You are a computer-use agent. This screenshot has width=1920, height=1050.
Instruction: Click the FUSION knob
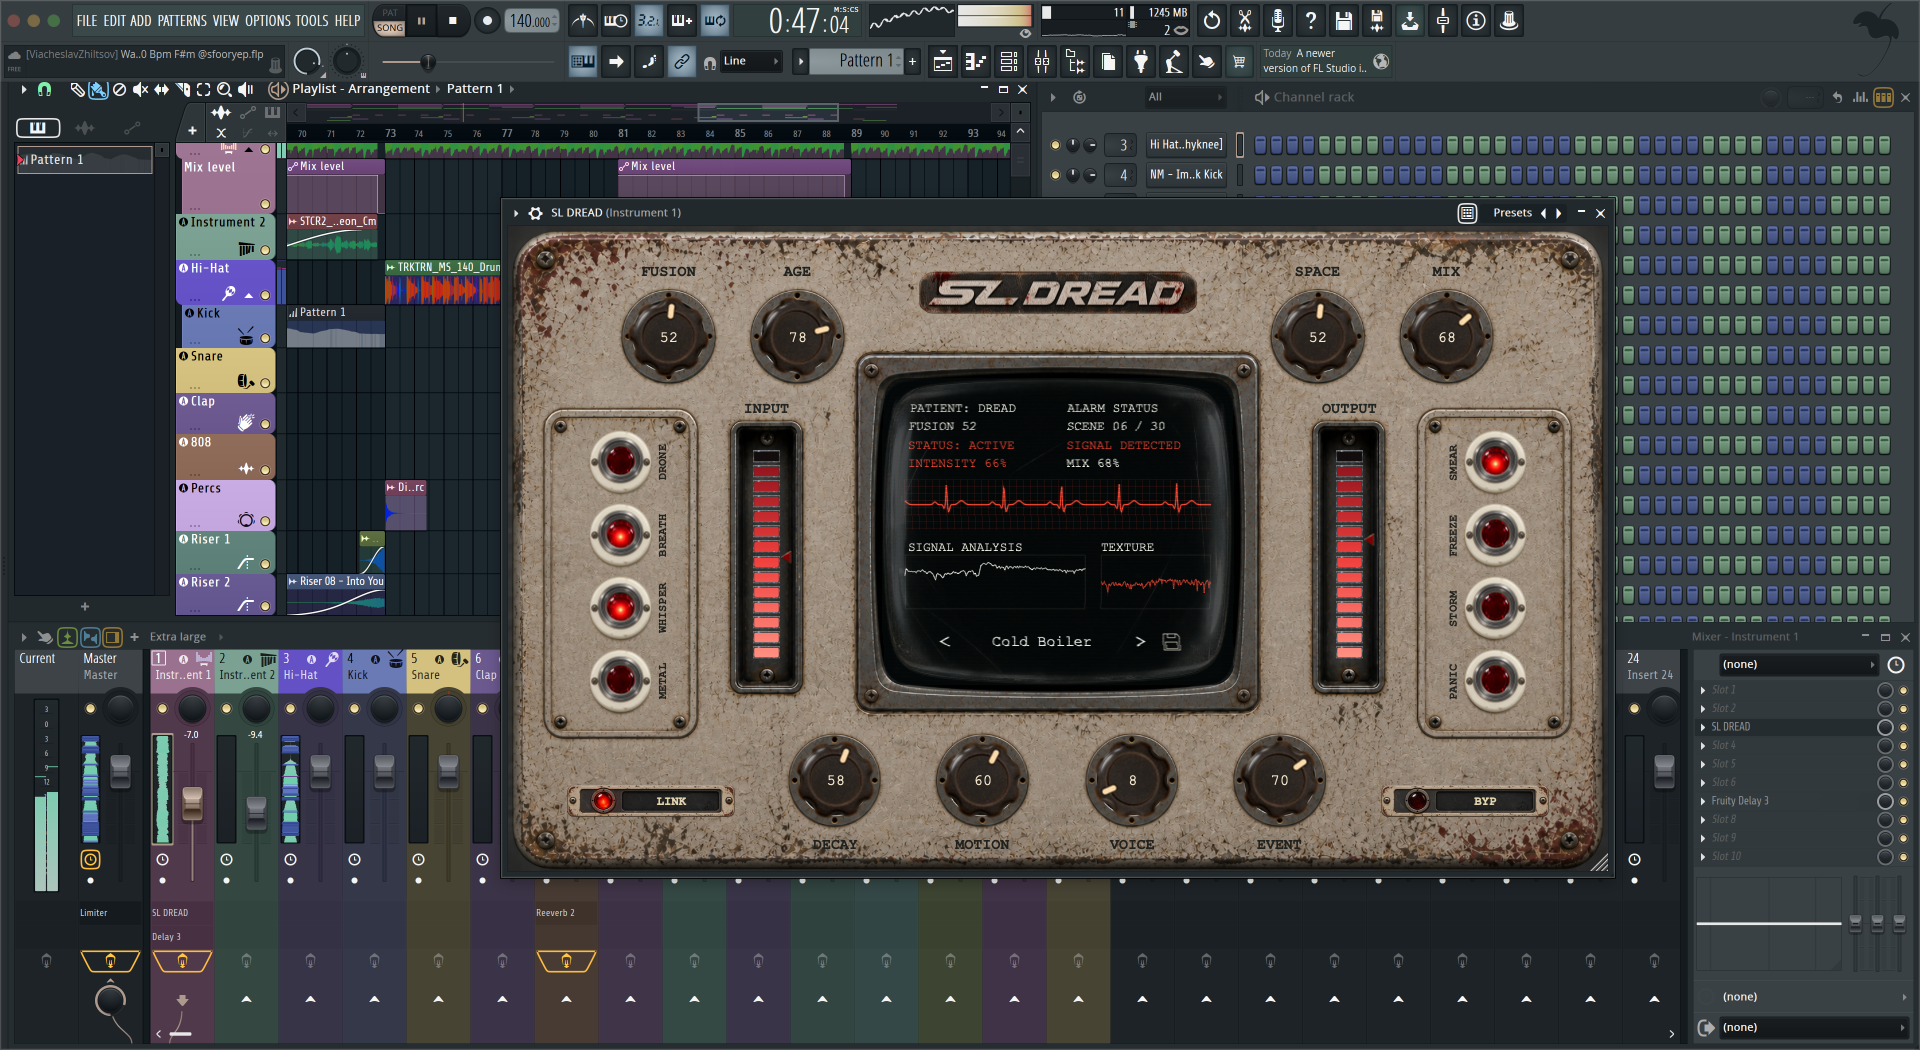click(x=669, y=337)
